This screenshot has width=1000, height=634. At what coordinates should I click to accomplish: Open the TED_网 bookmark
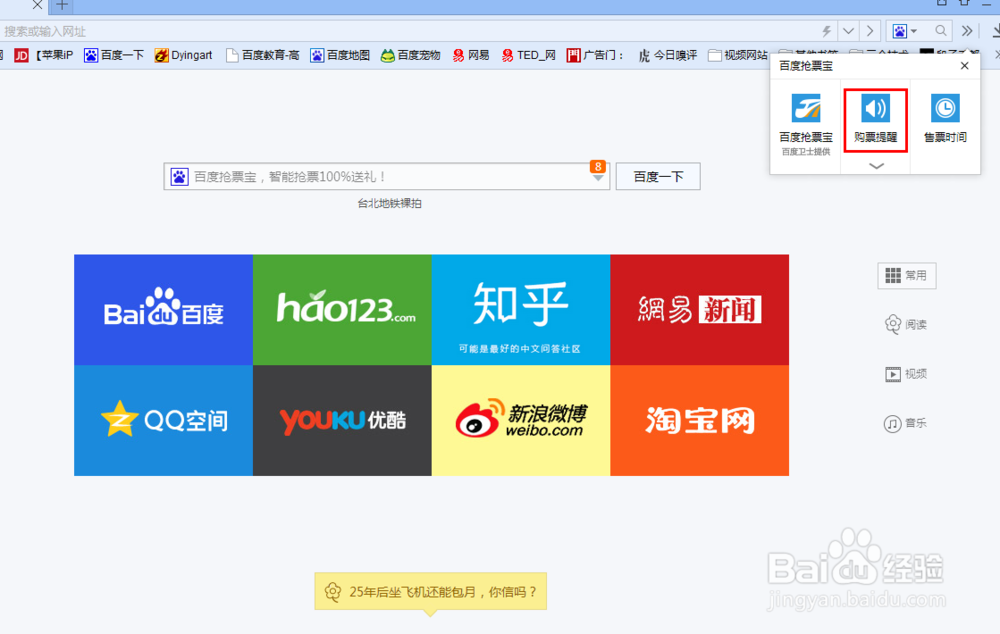(x=529, y=55)
